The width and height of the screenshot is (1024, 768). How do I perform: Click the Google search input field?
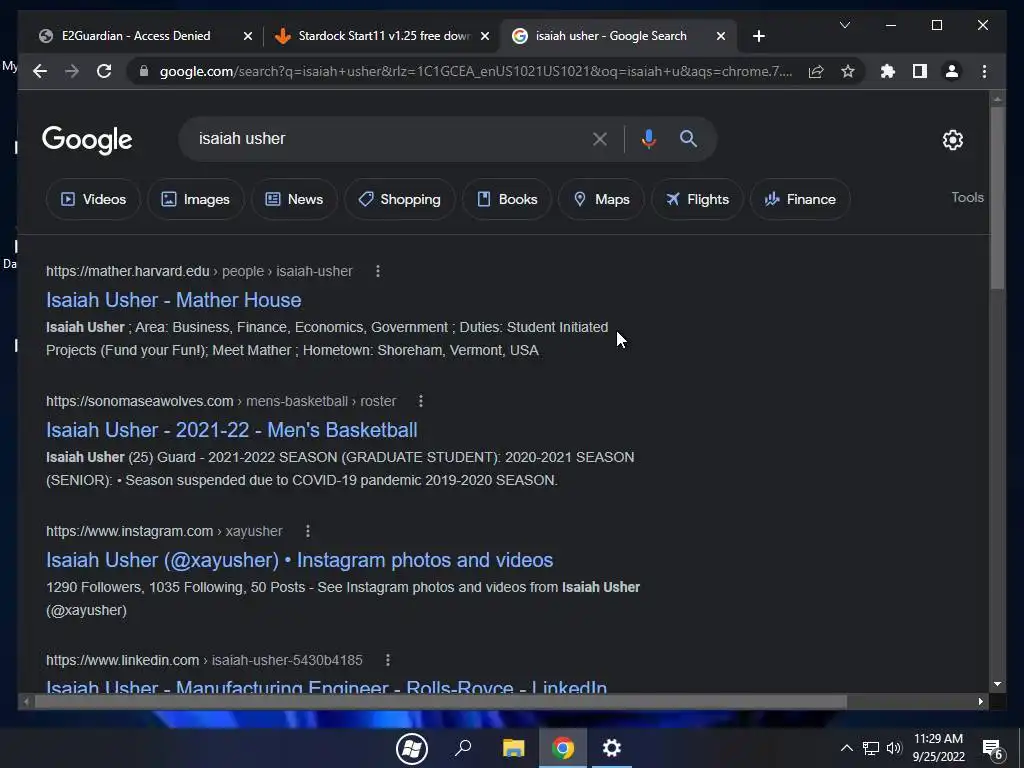392,138
